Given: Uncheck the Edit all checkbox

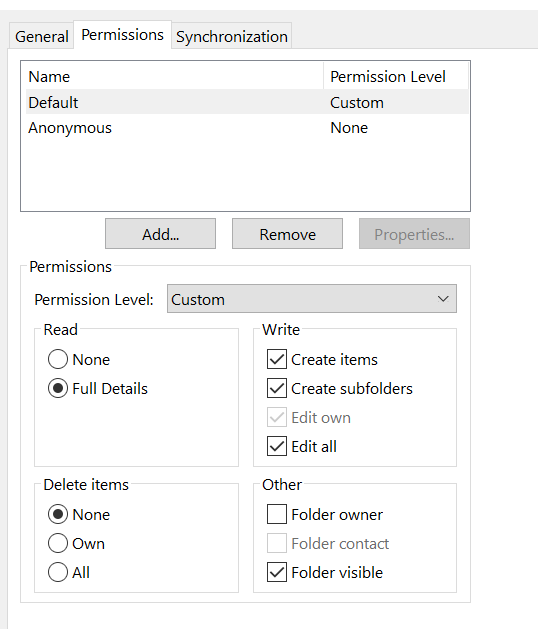Looking at the screenshot, I should [x=277, y=446].
